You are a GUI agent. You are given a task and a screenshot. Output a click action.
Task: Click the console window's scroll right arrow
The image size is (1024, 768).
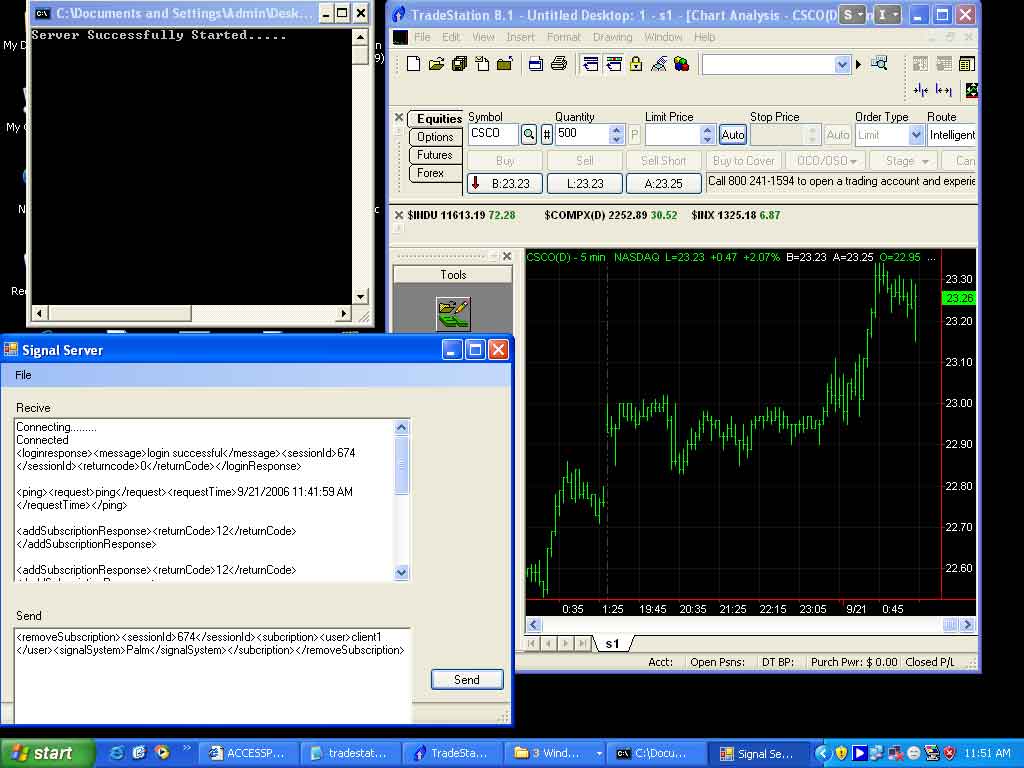click(x=344, y=313)
